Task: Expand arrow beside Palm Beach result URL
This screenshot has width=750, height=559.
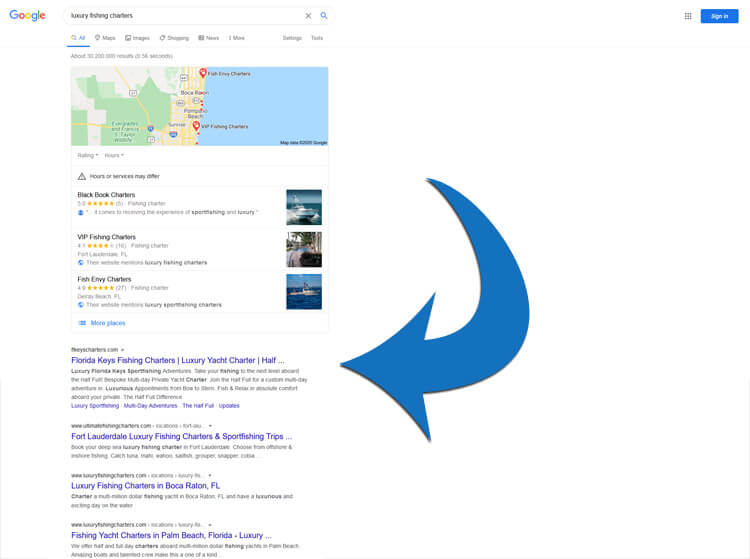Action: point(210,525)
